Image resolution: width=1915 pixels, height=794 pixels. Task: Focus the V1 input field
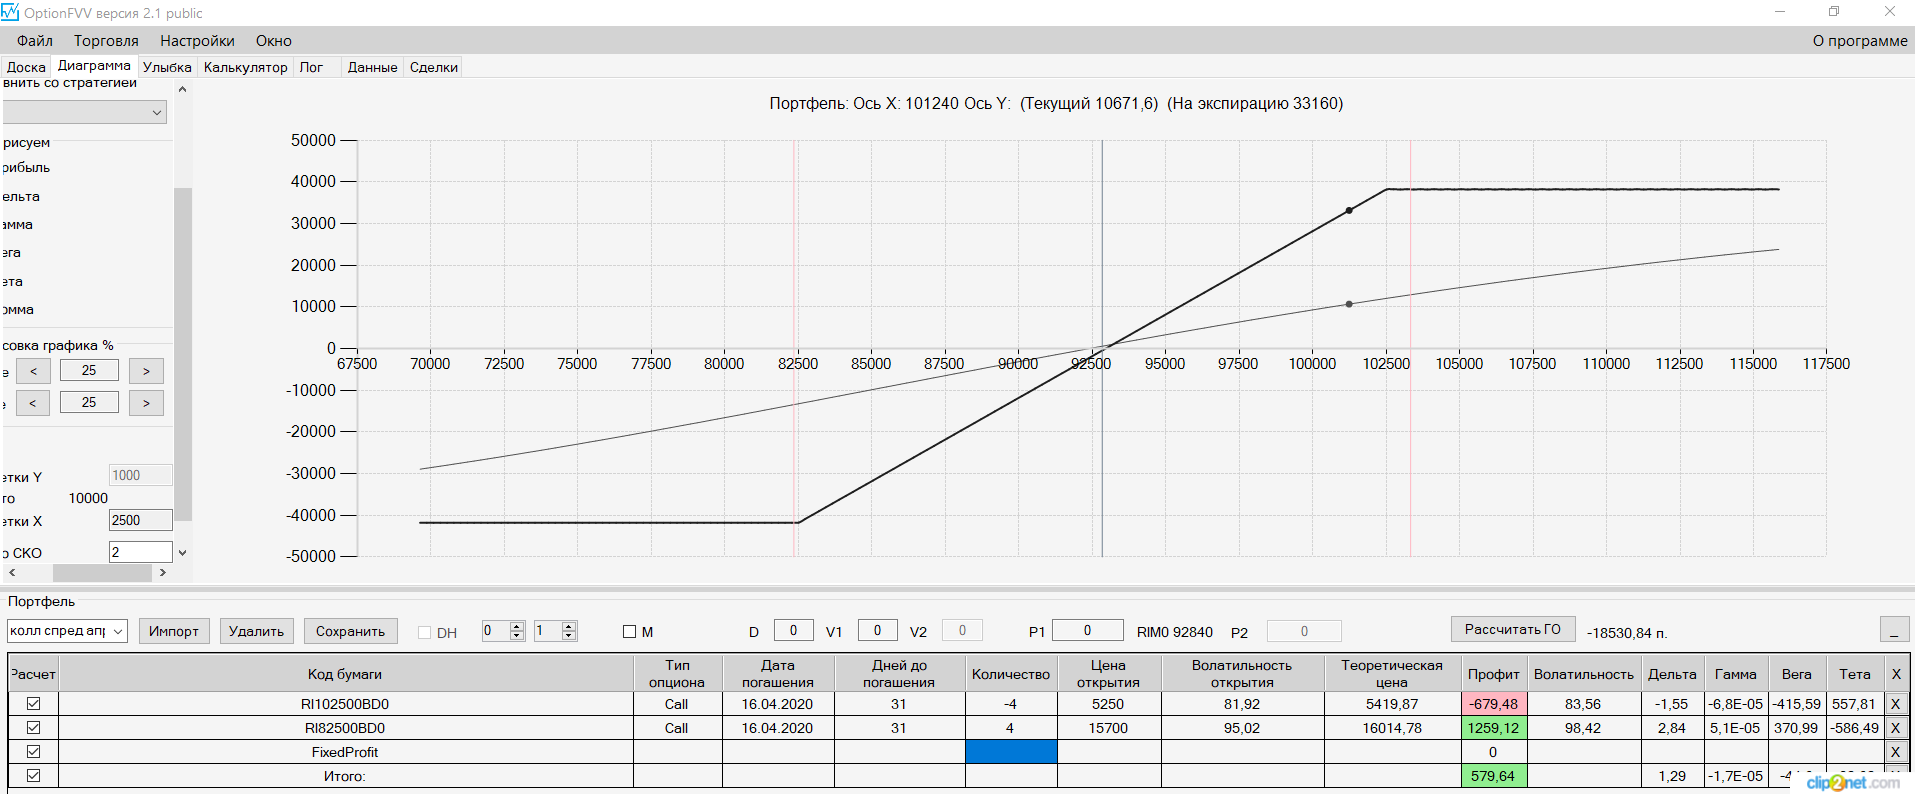[x=877, y=630]
